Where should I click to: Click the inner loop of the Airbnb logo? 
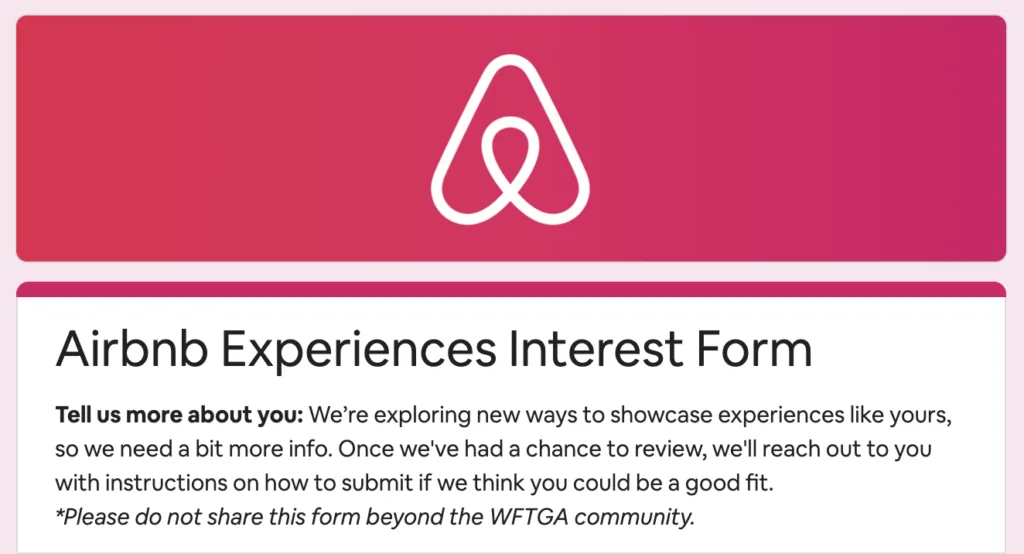pyautogui.click(x=510, y=157)
